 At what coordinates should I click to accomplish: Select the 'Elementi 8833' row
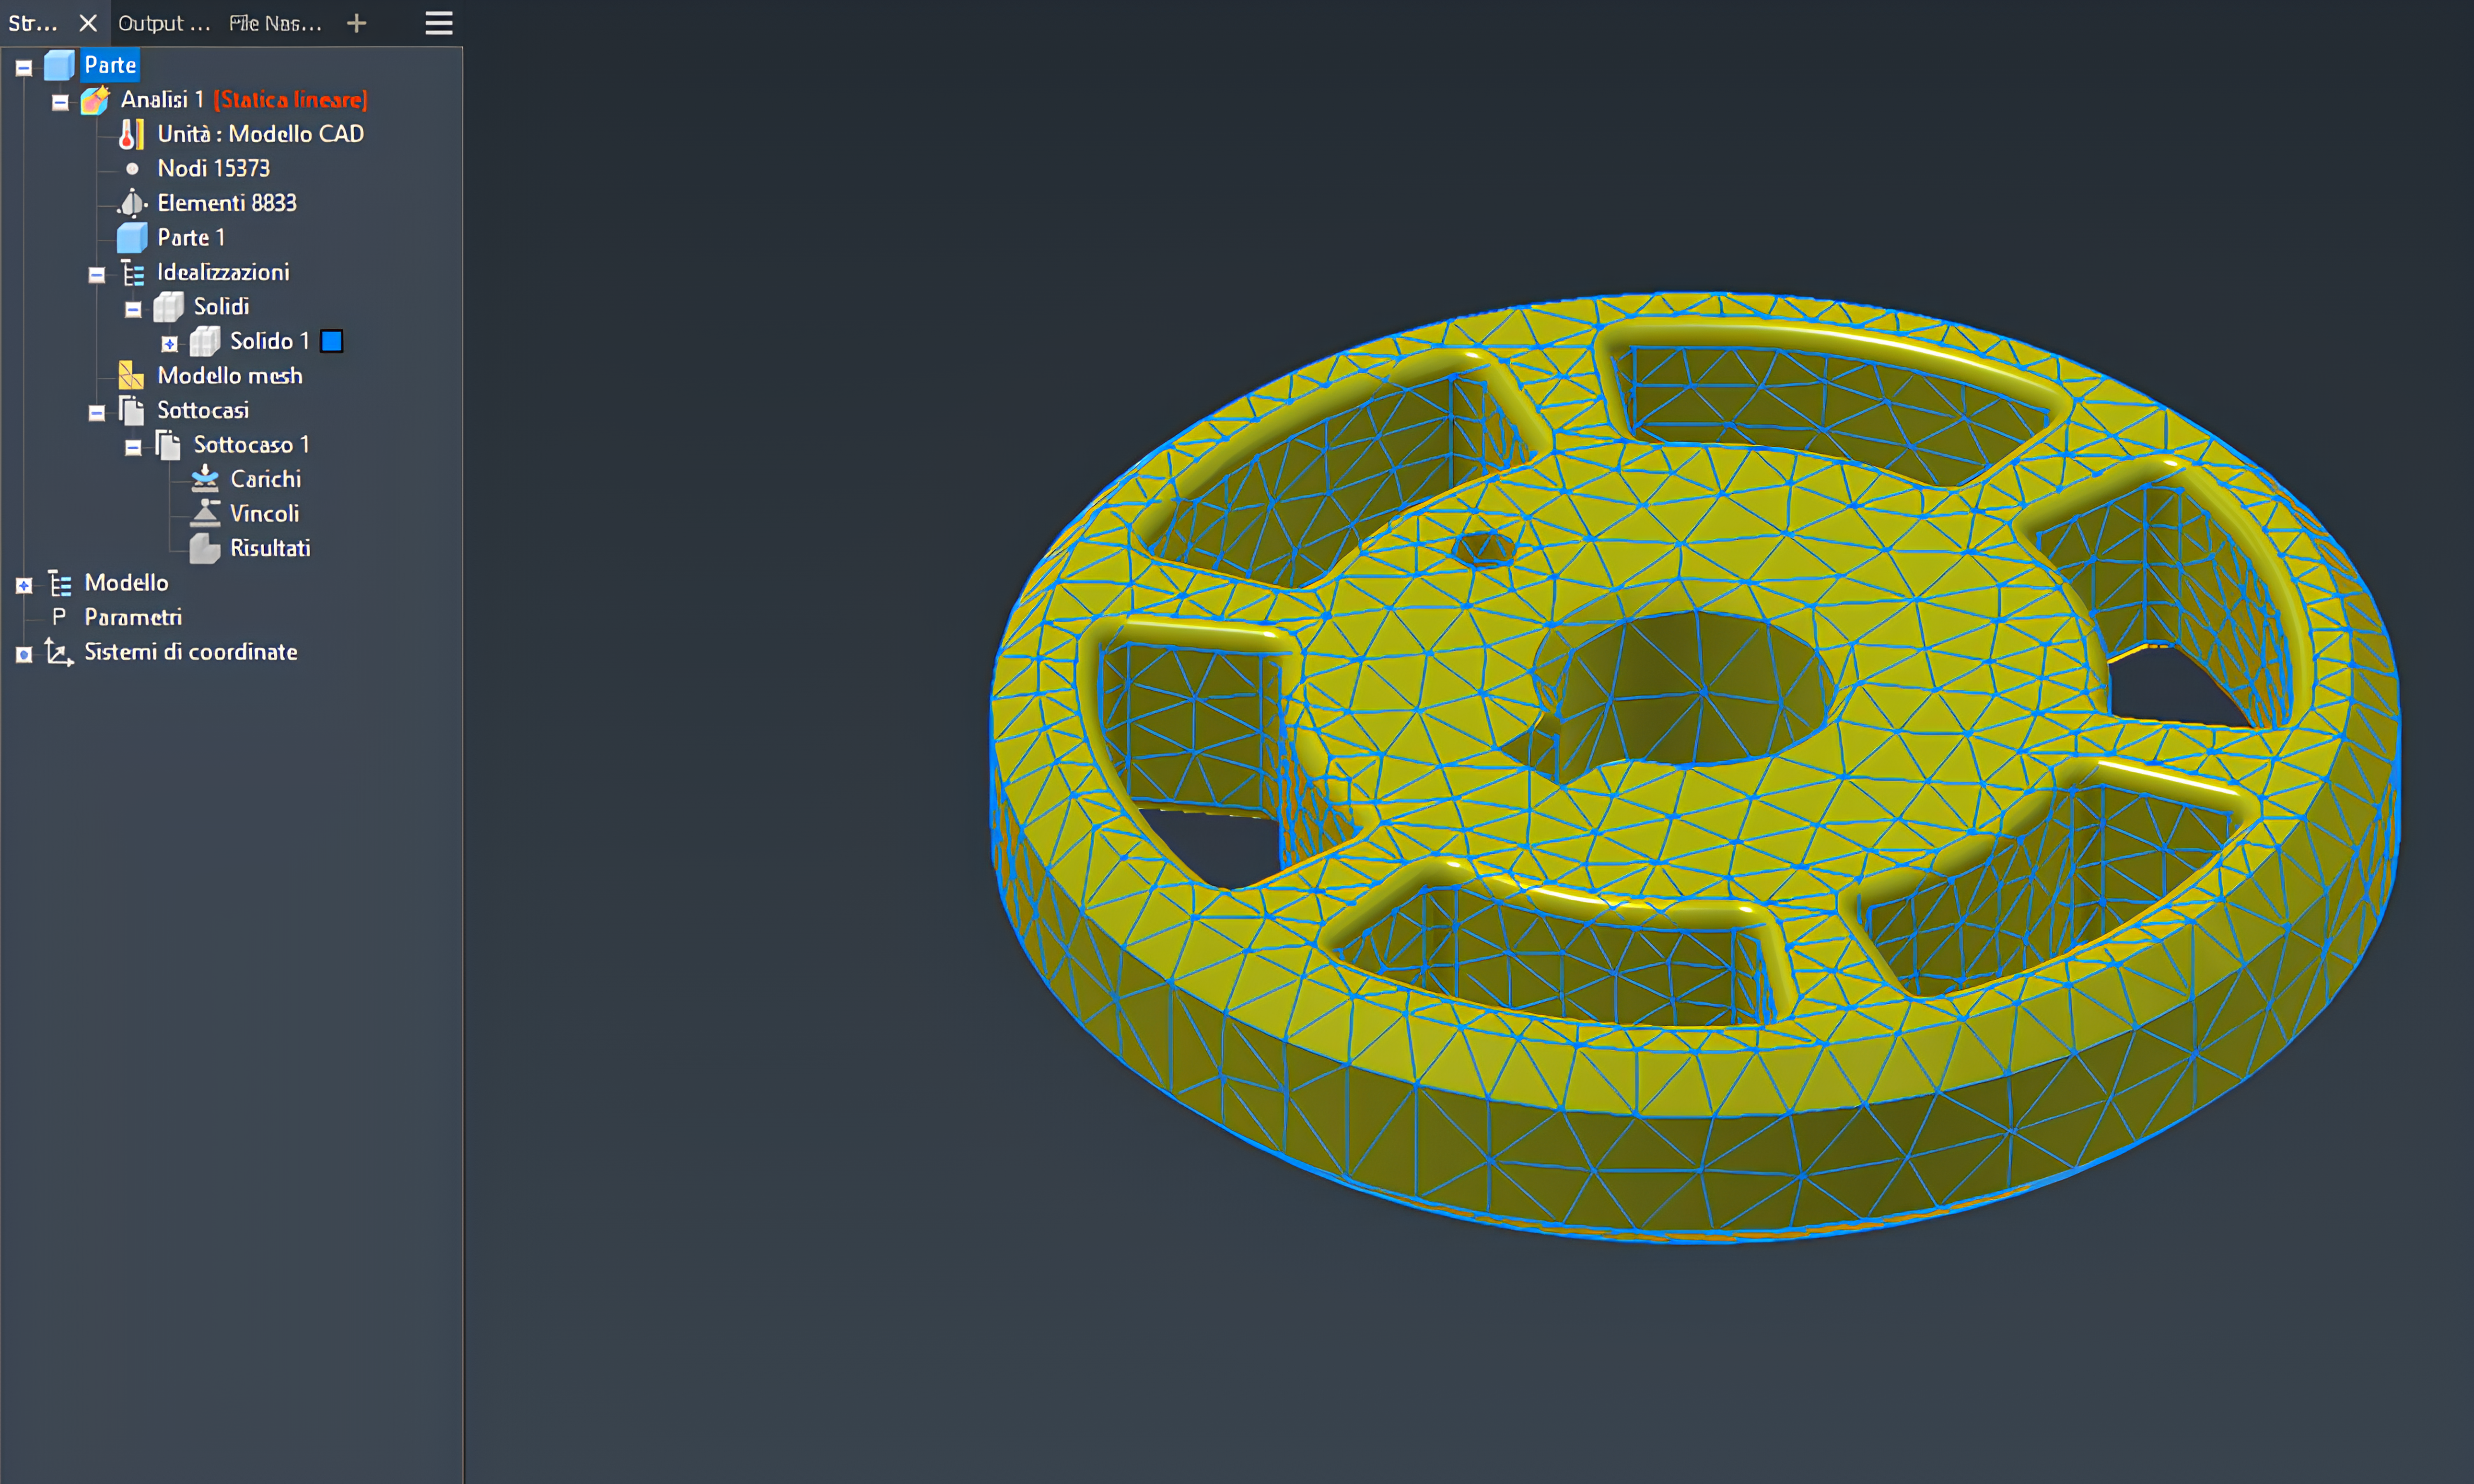click(227, 203)
